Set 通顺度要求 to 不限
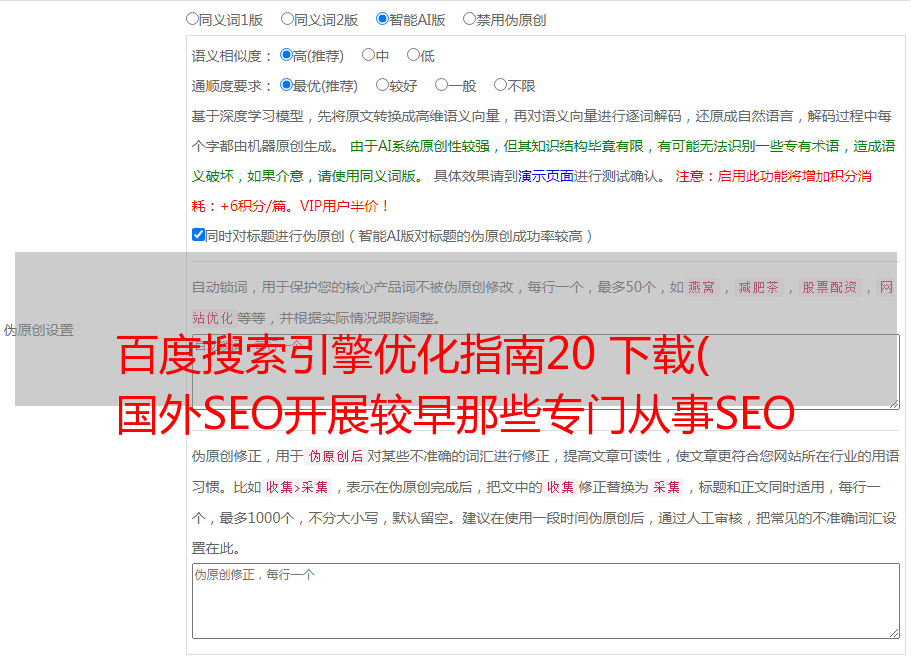Viewport: 911px width, 658px height. pyautogui.click(x=500, y=85)
